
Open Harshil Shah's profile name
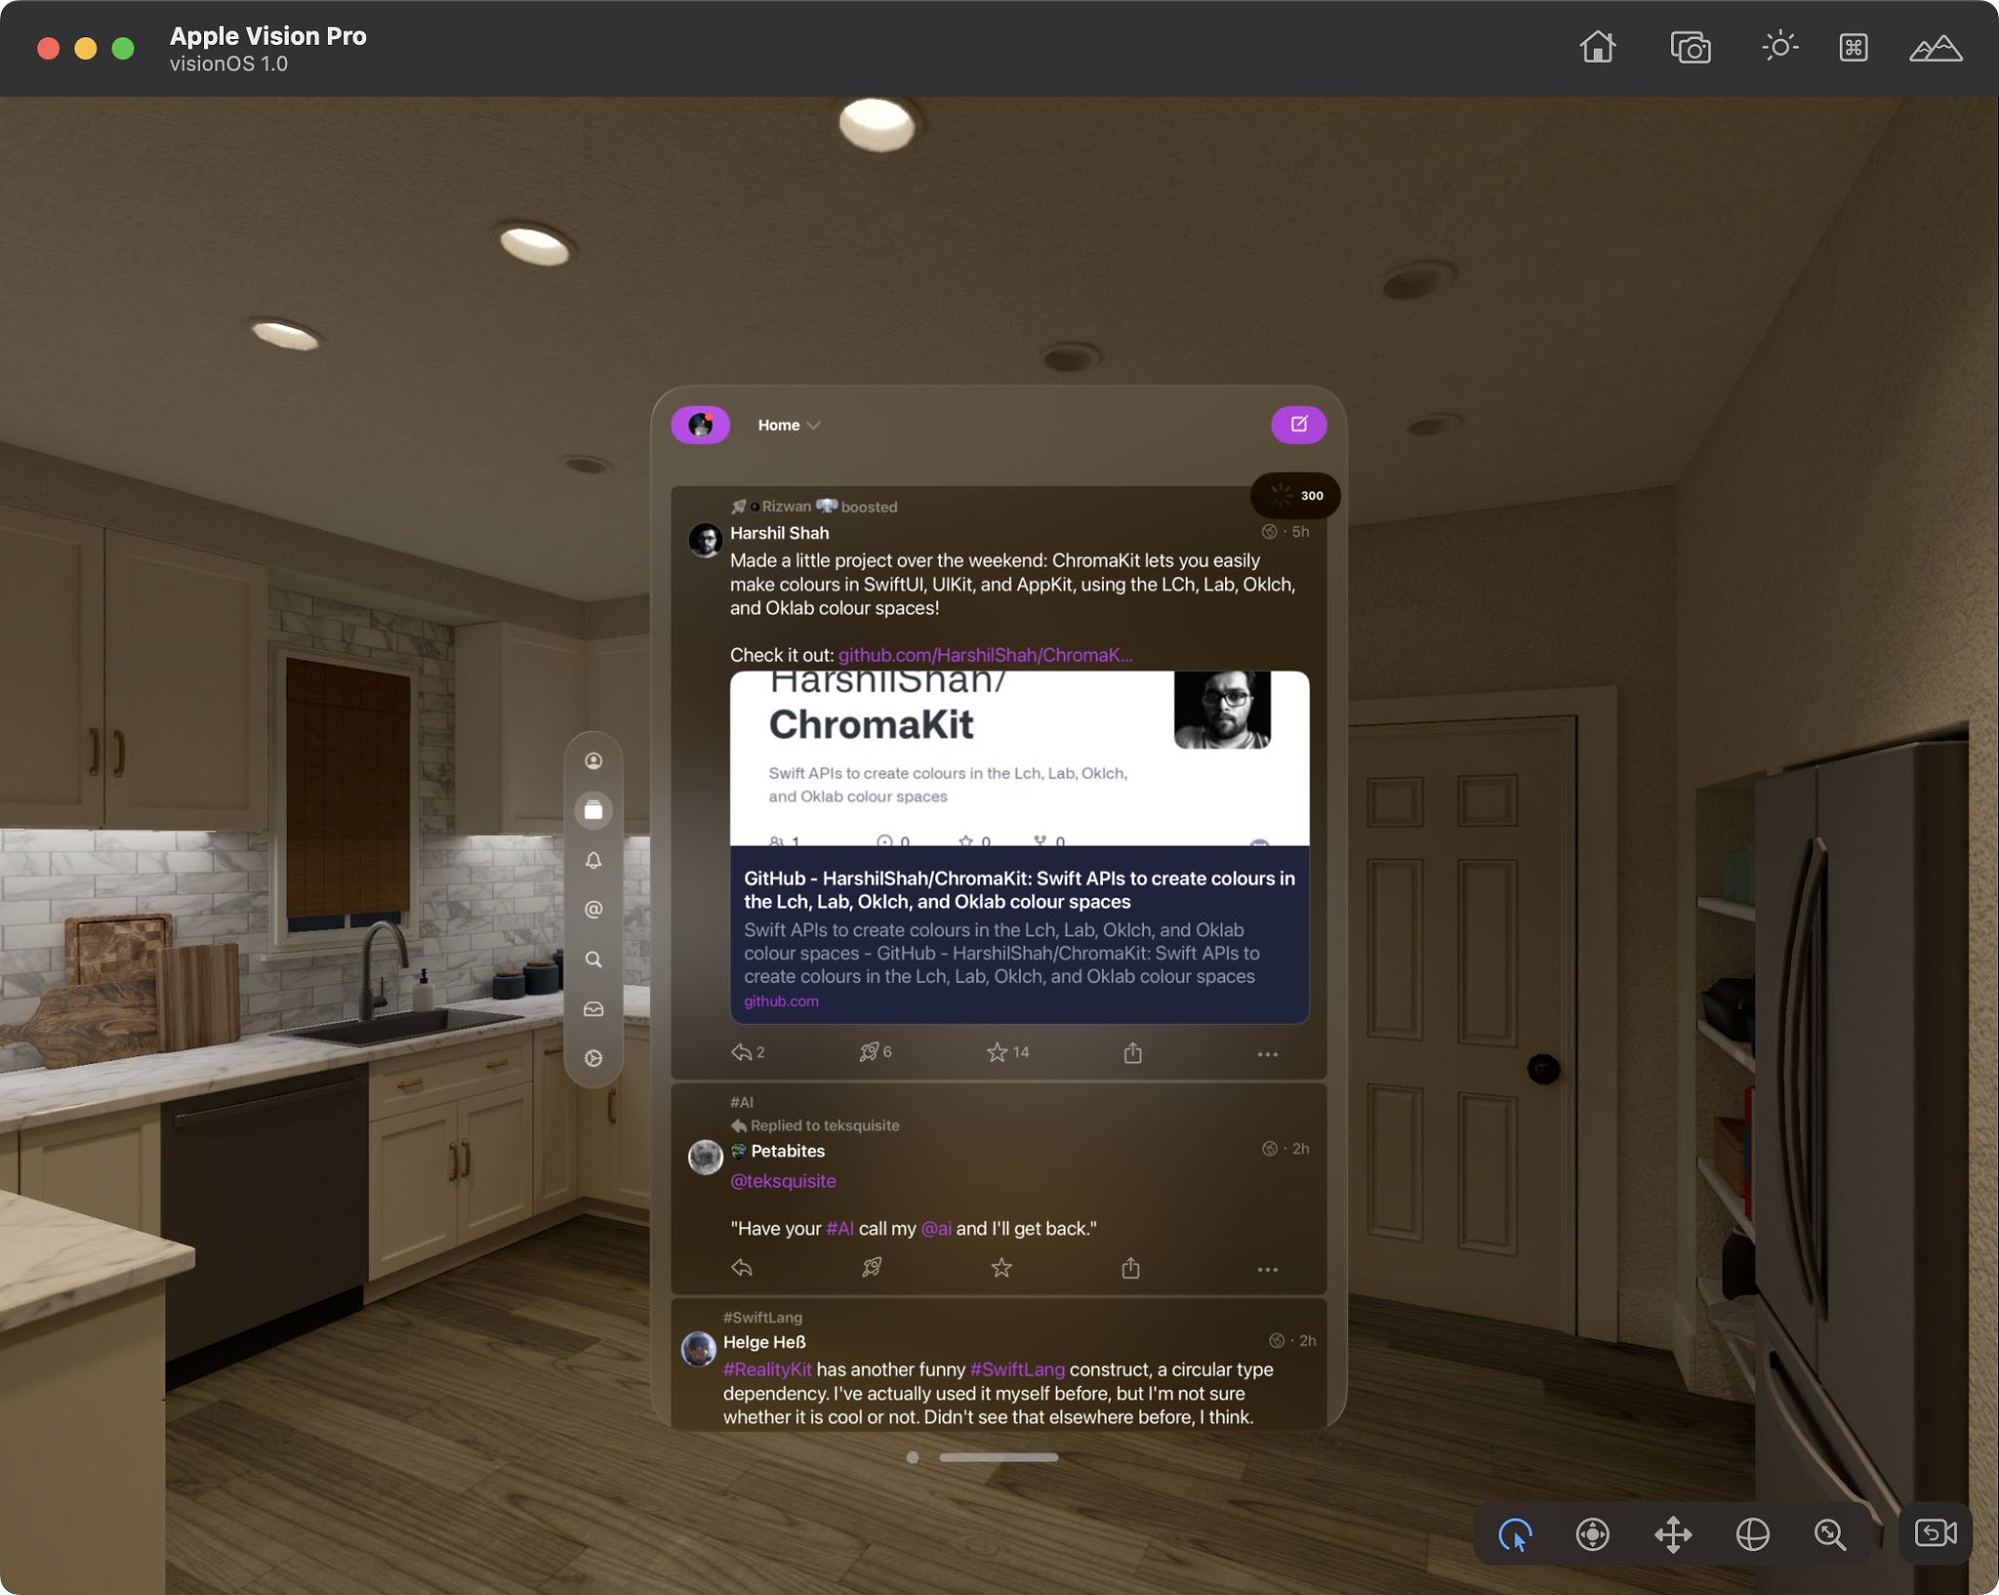779,533
